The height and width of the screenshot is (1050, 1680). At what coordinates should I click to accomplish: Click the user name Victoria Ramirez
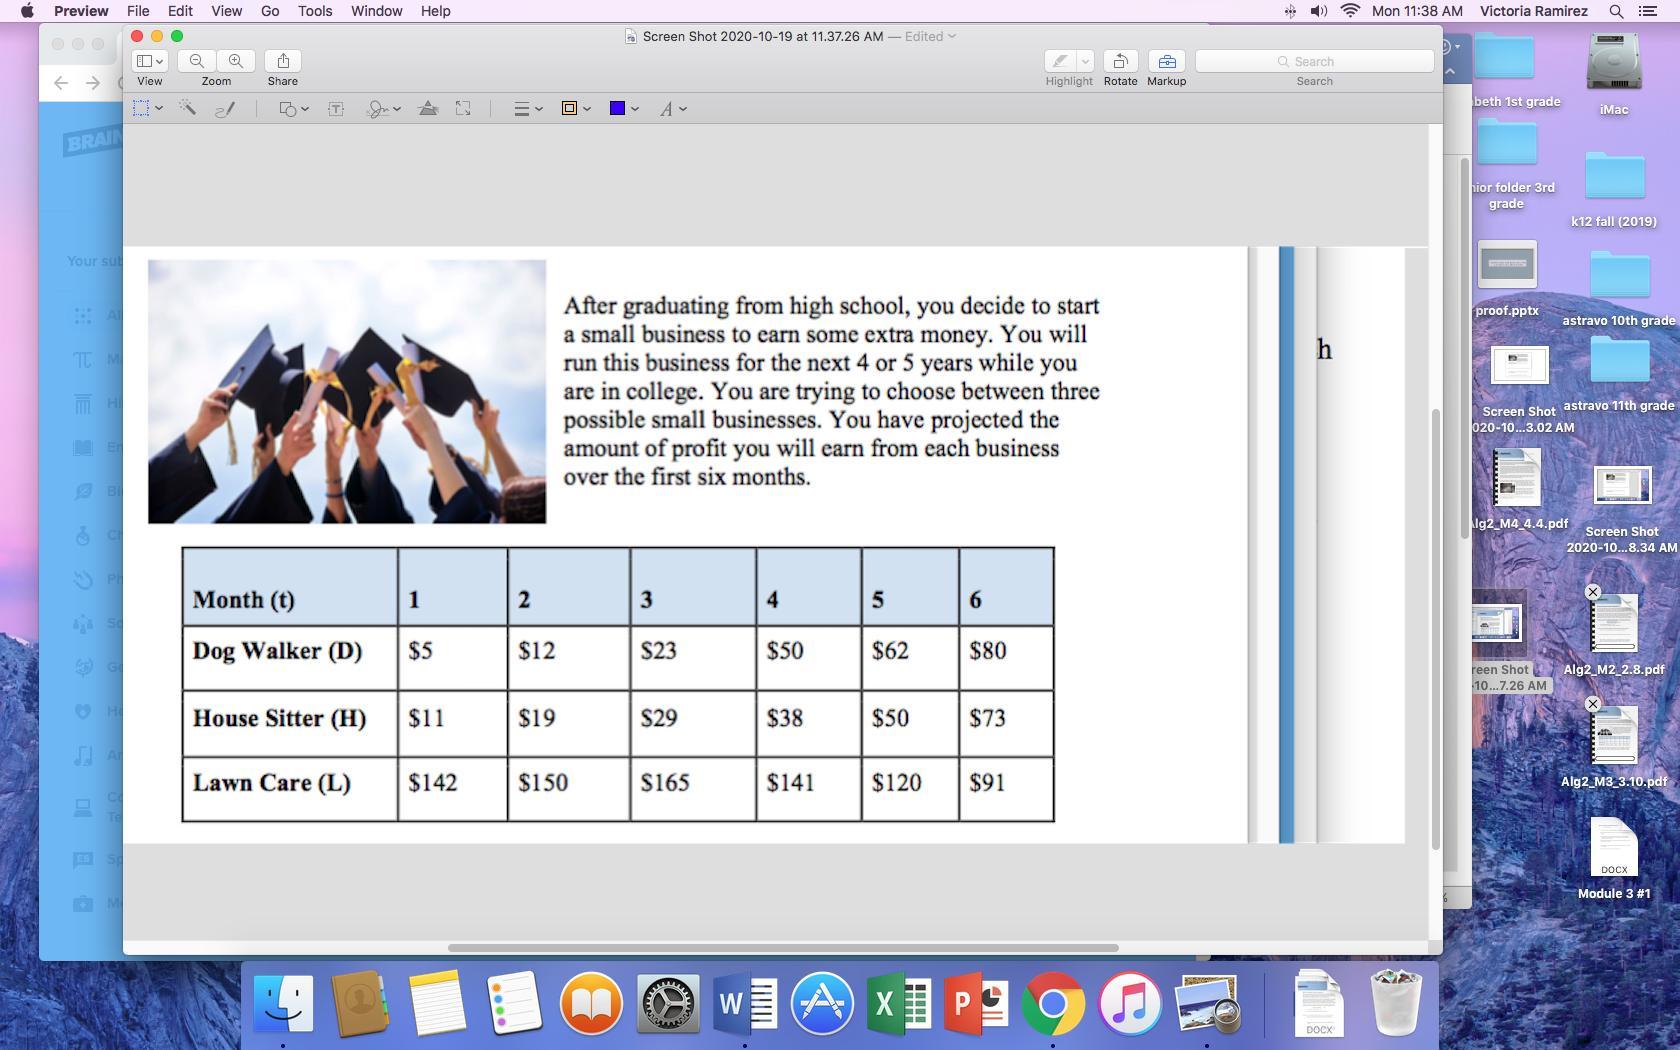point(1534,11)
